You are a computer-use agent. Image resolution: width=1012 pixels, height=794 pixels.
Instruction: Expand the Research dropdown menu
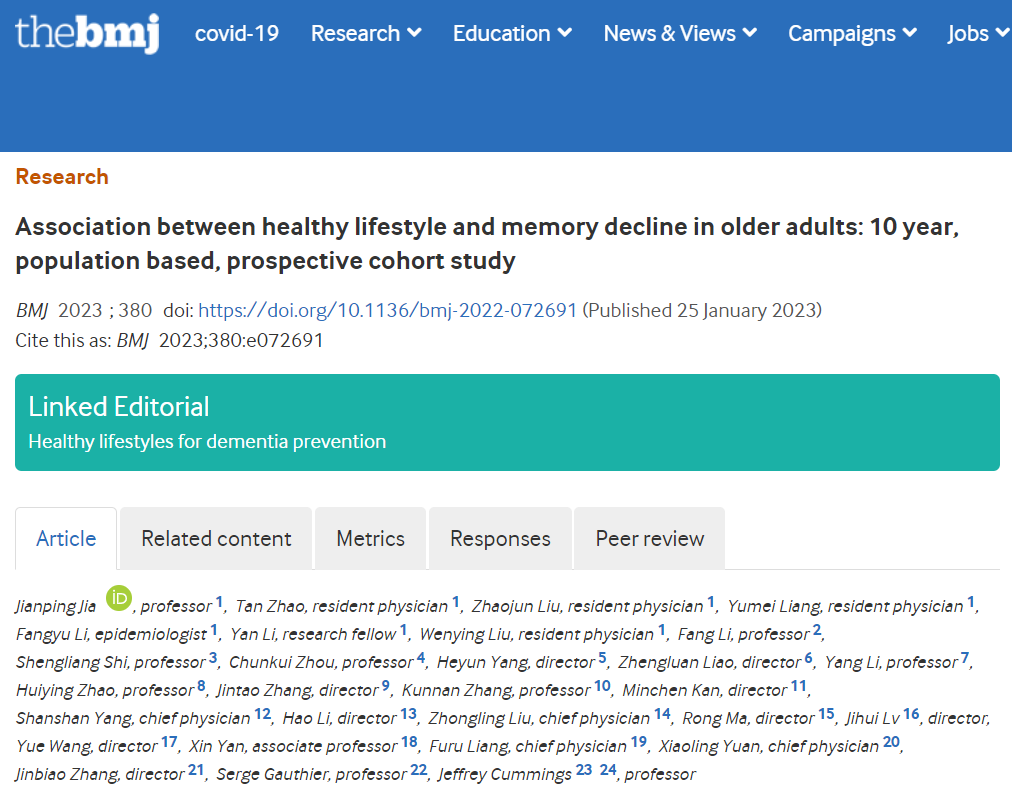366,34
